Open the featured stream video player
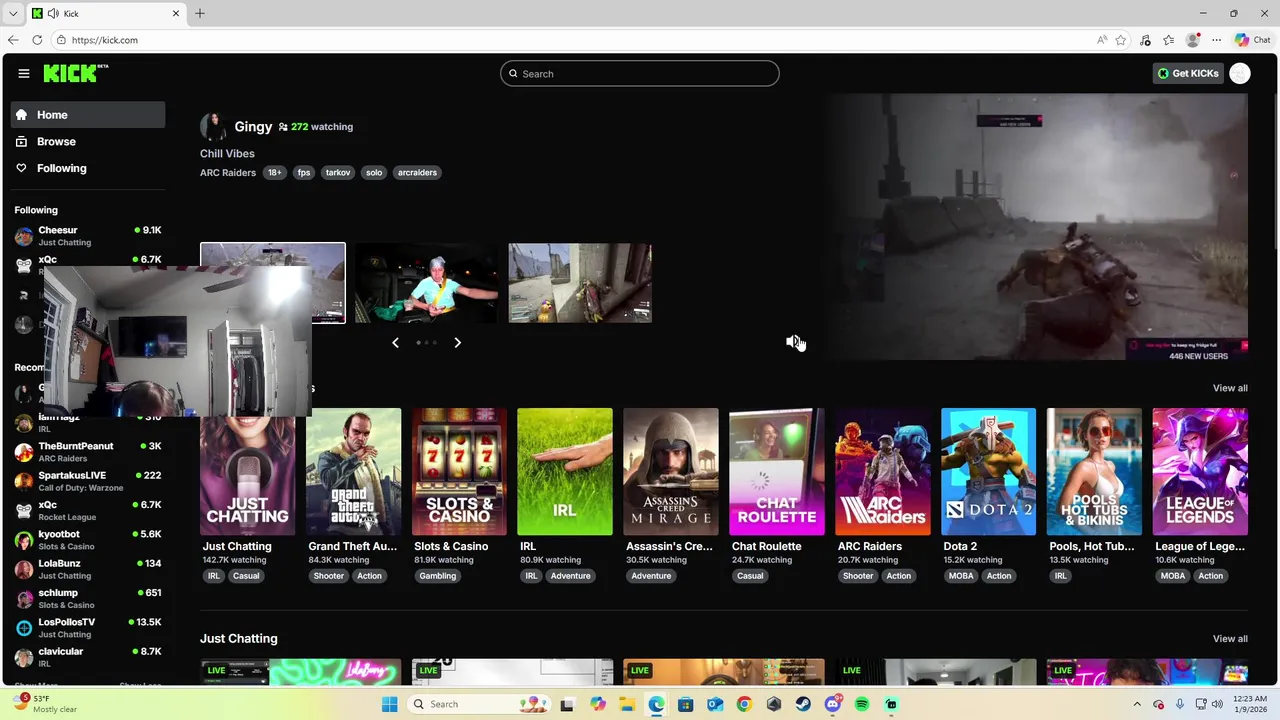The height and width of the screenshot is (720, 1280). tap(1037, 227)
